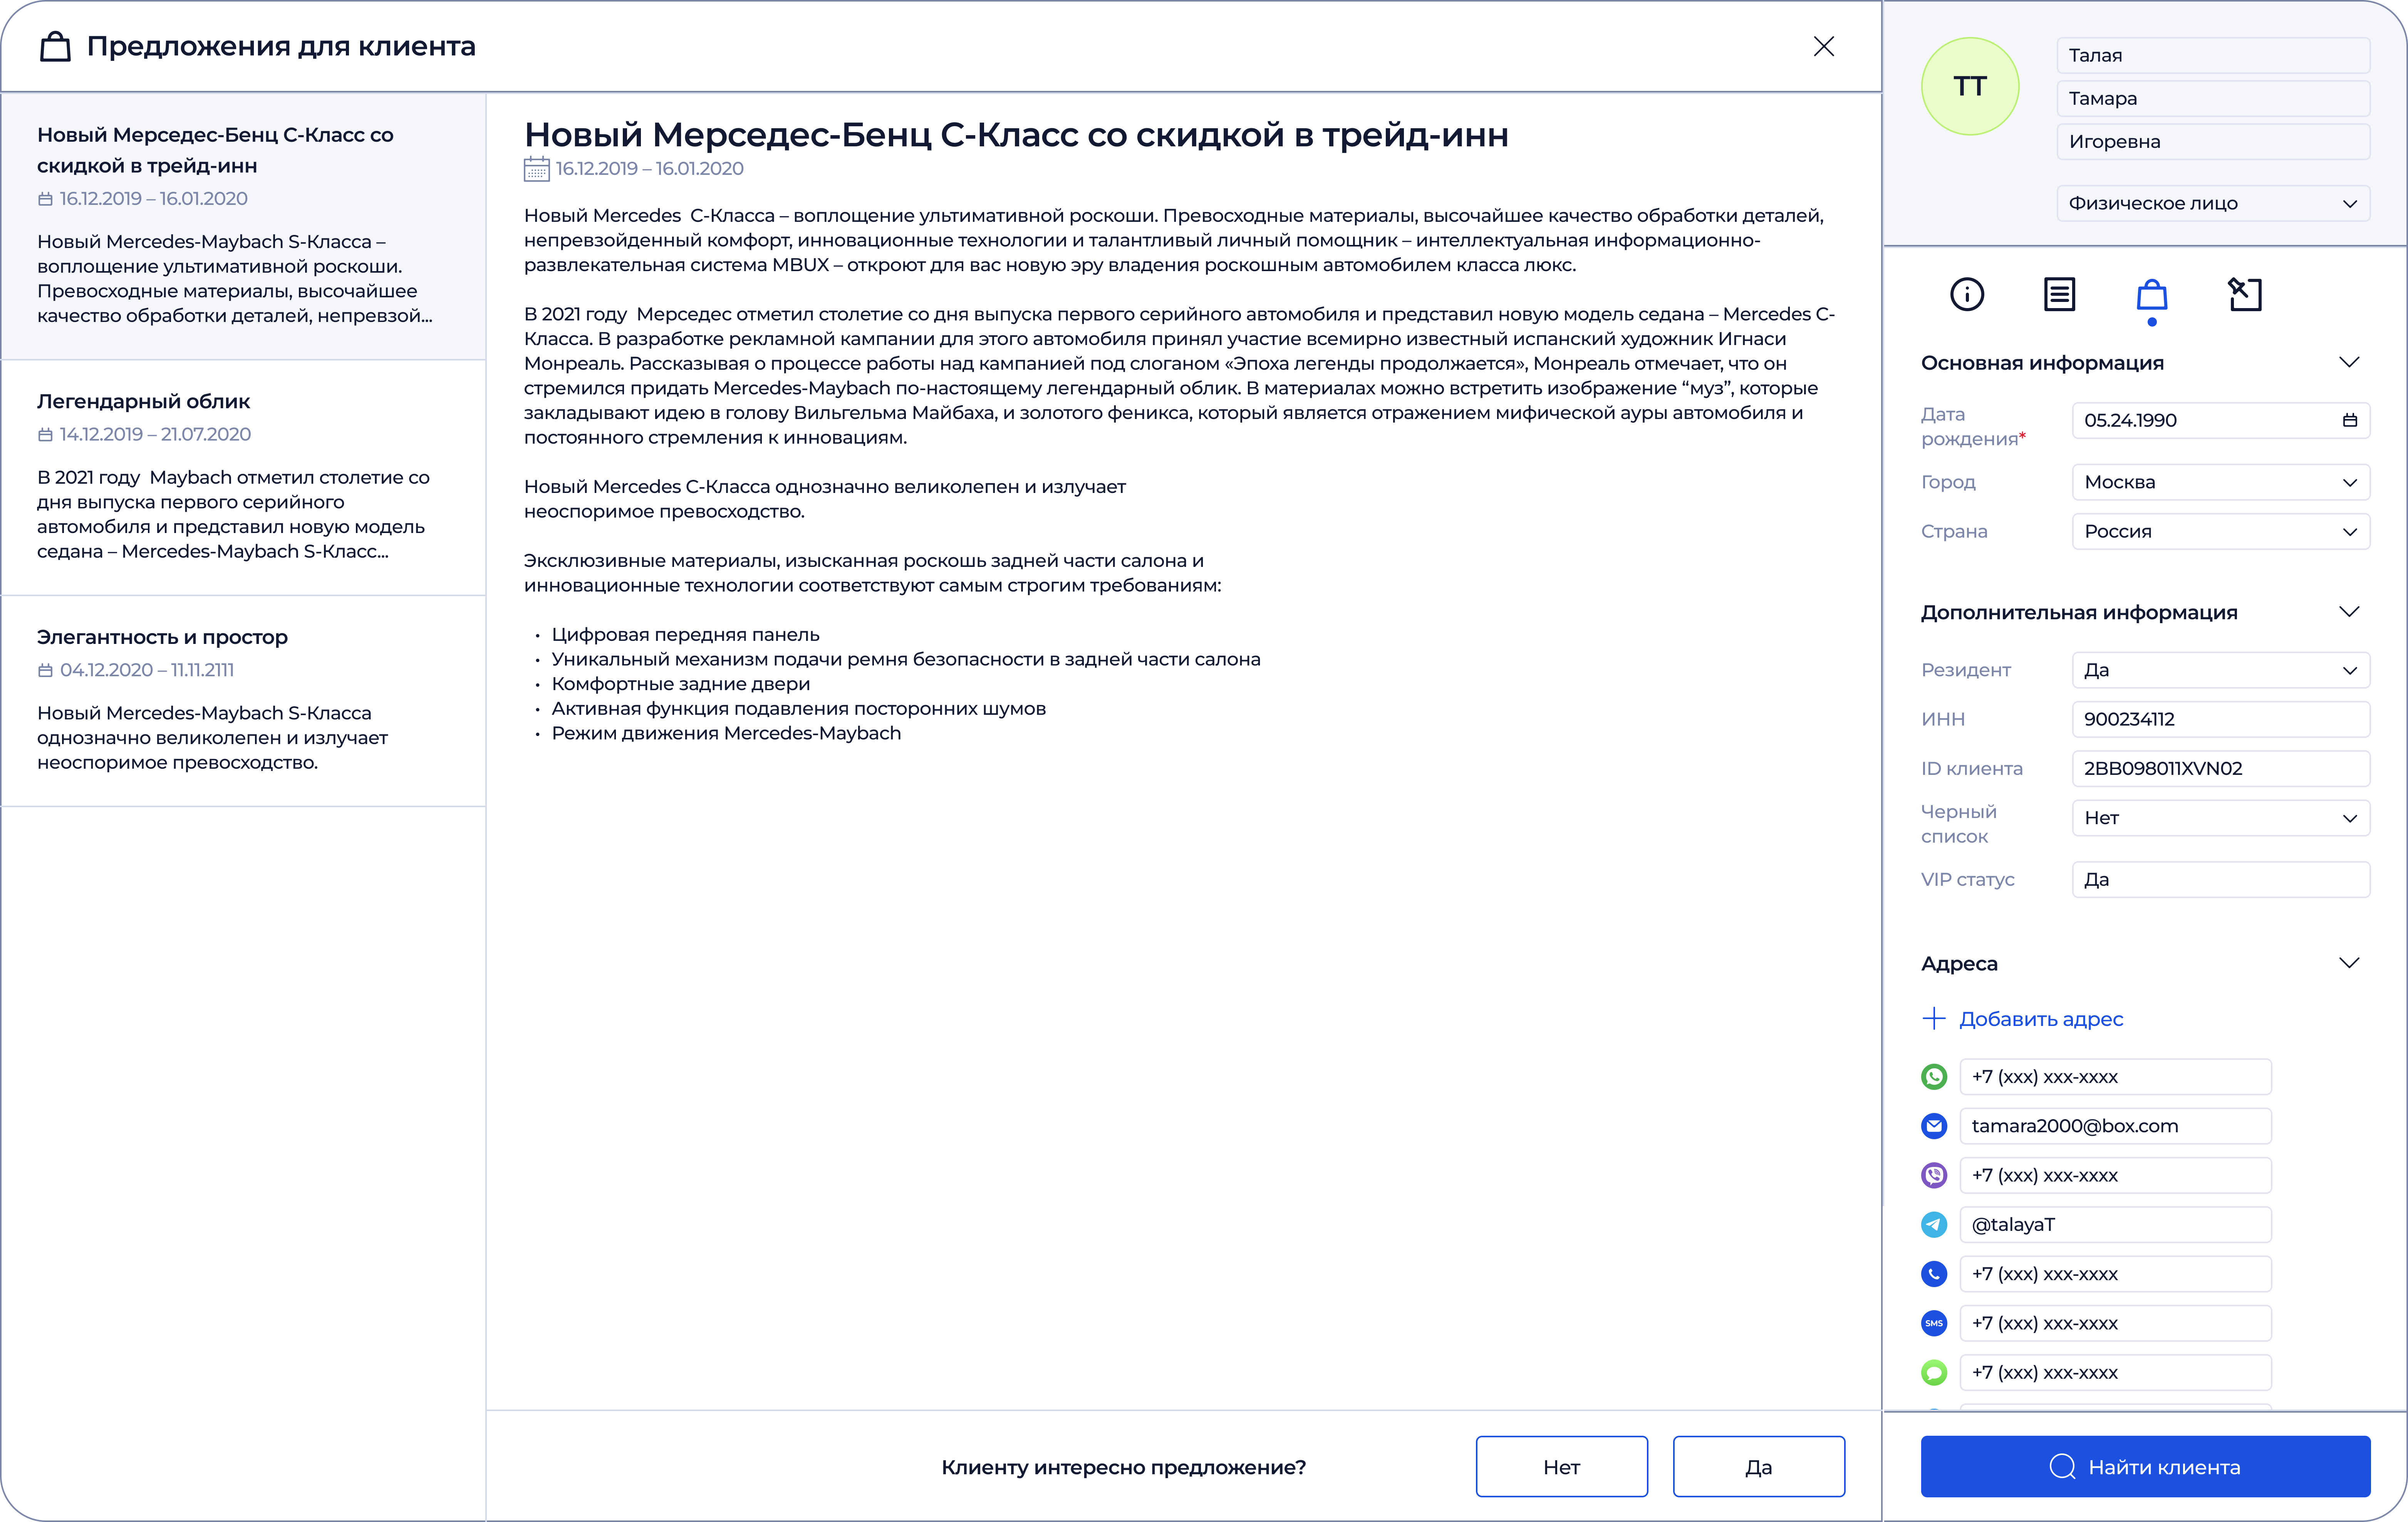Open the Черный список dropdown
2408x1522 pixels.
pos(2220,818)
